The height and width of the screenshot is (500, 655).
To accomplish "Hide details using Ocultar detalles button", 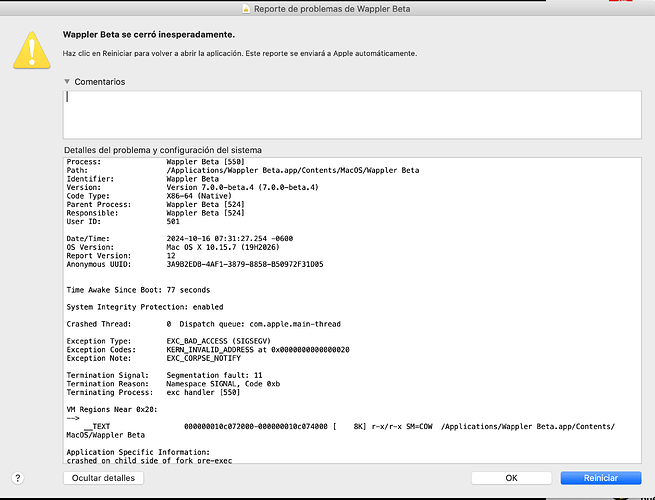I will 104,478.
